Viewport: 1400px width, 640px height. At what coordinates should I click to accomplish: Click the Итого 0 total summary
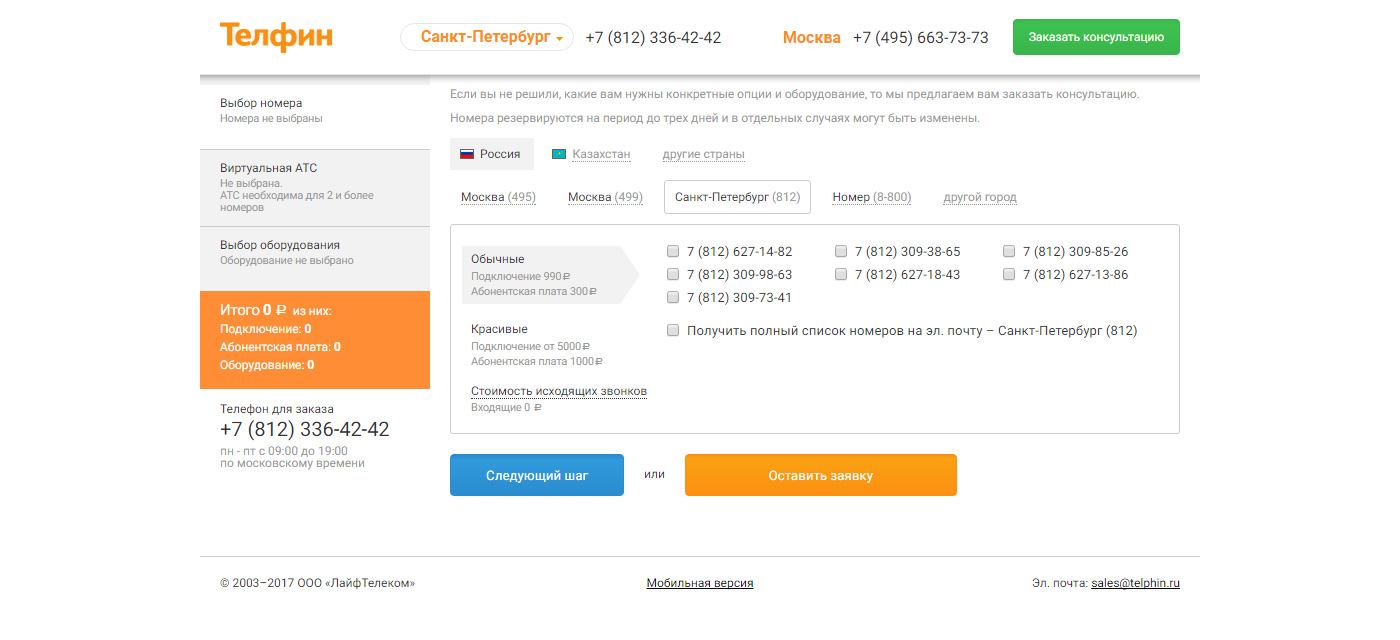[x=275, y=311]
